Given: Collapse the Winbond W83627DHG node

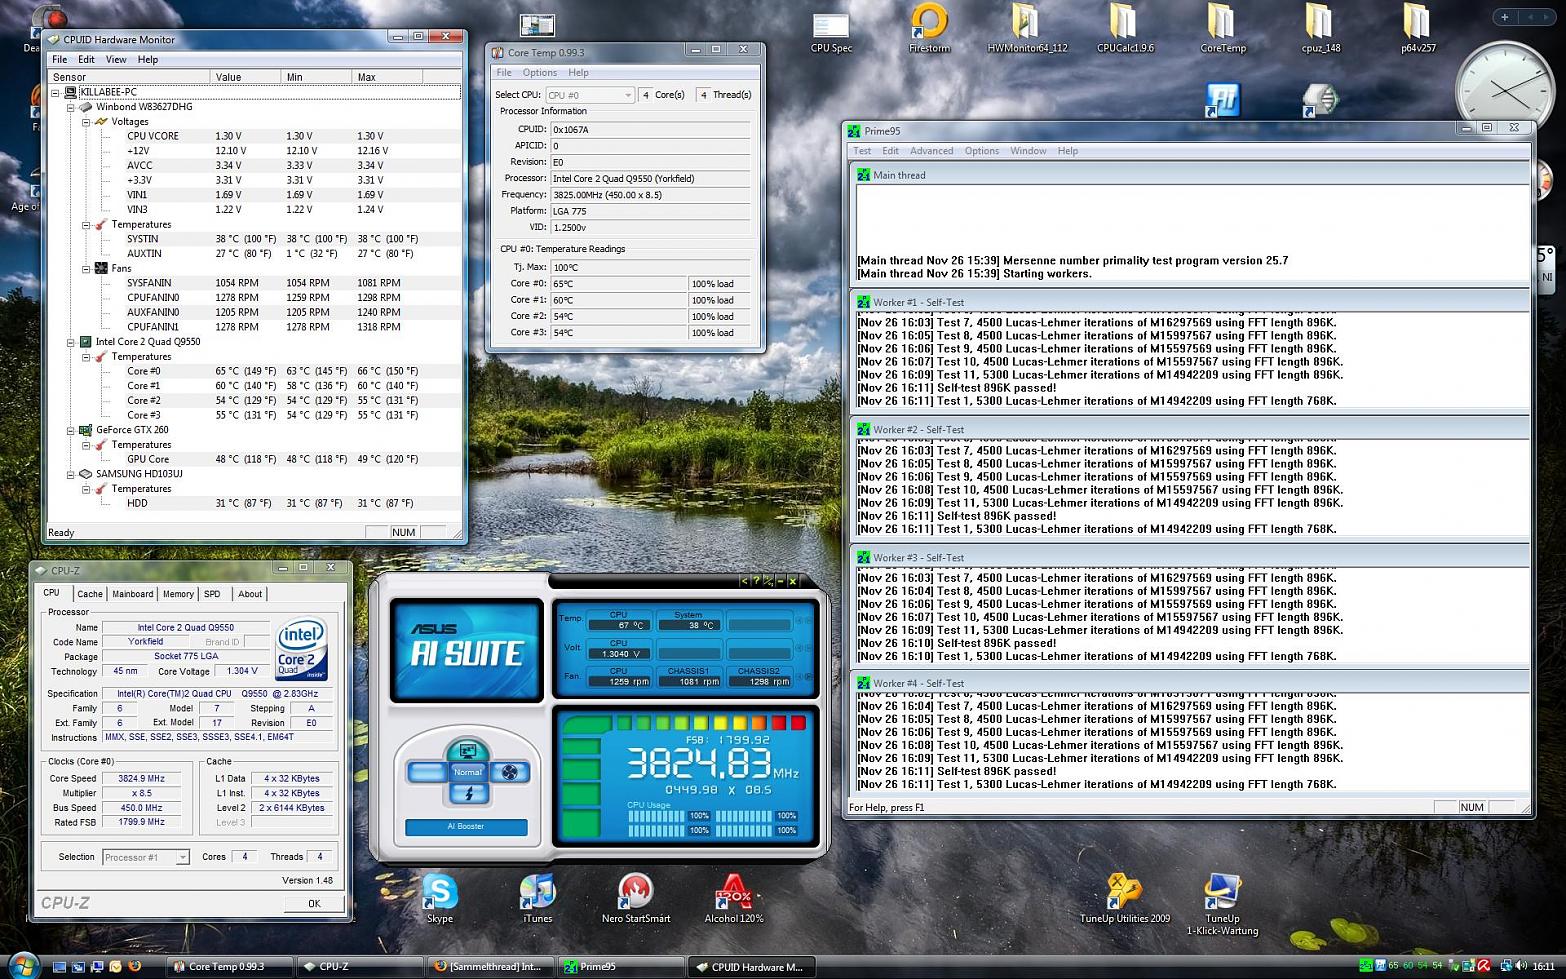Looking at the screenshot, I should coord(70,107).
